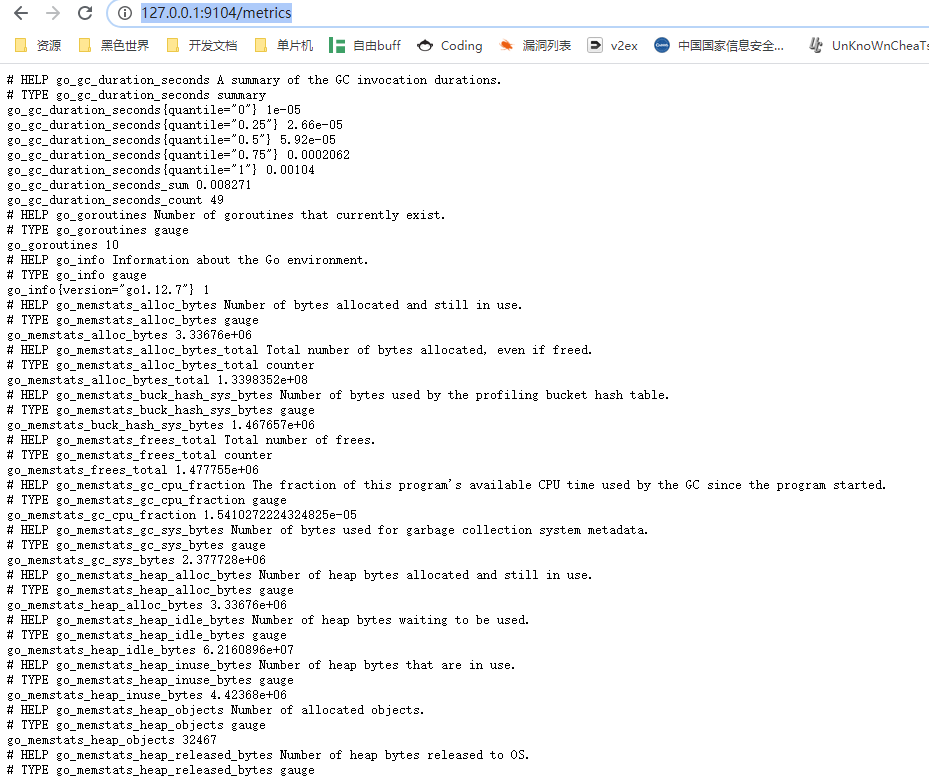Viewport: 929px width, 779px height.
Task: Open the 黑色世界 bookmark folder
Action: pos(114,45)
